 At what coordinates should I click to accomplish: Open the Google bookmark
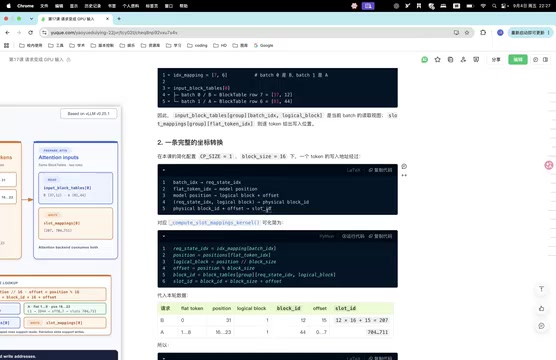pyautogui.click(x=263, y=45)
